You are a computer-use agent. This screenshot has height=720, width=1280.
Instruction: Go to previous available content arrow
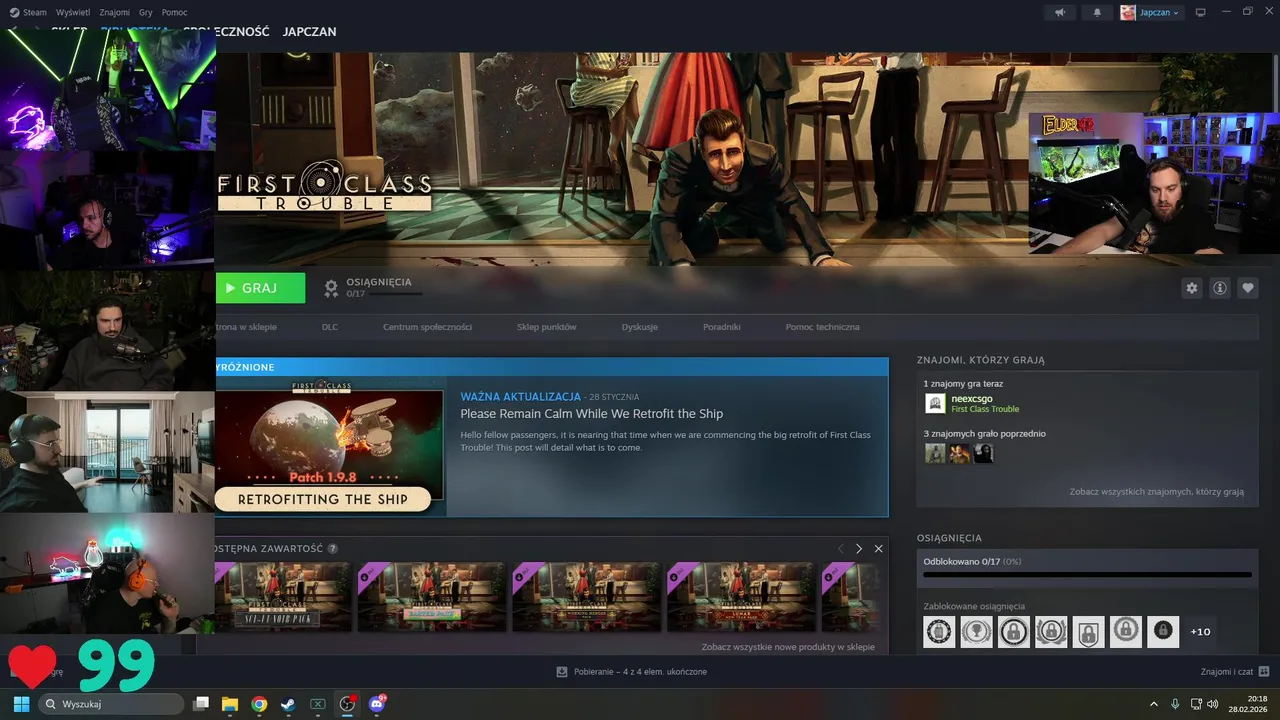(x=840, y=549)
